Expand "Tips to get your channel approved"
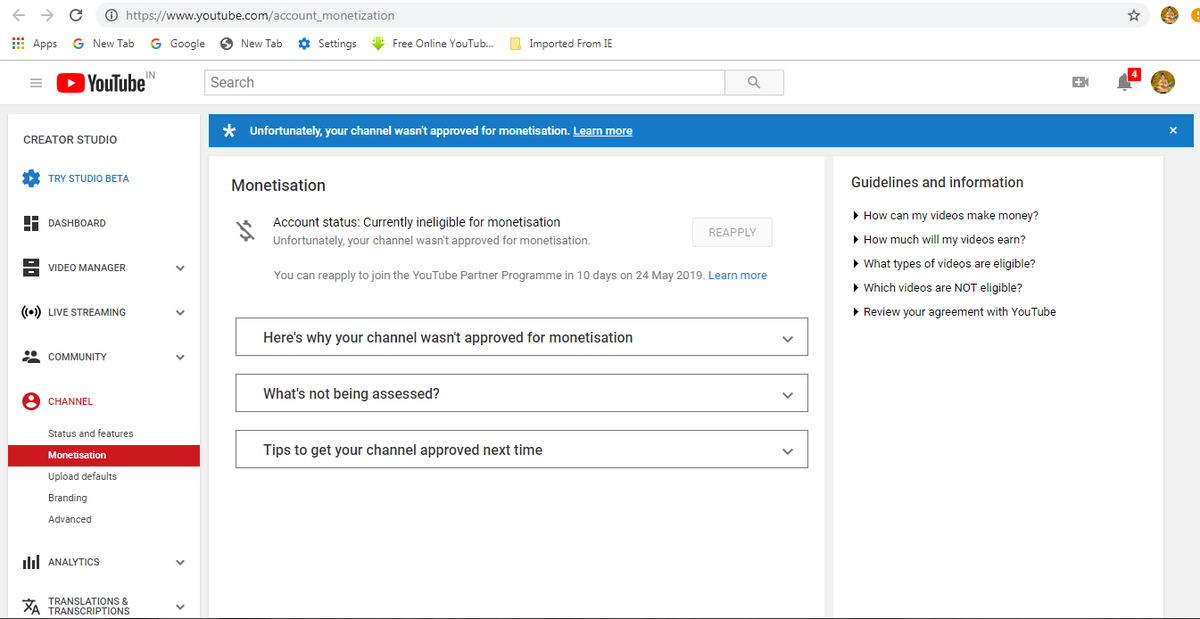 [521, 449]
